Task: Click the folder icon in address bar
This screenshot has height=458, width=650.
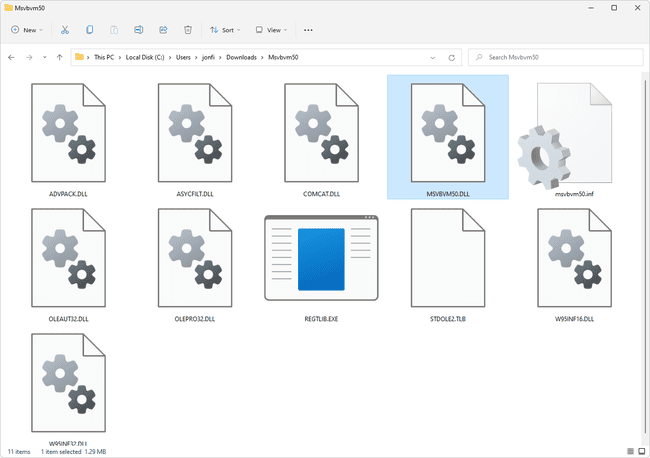Action: (x=79, y=57)
